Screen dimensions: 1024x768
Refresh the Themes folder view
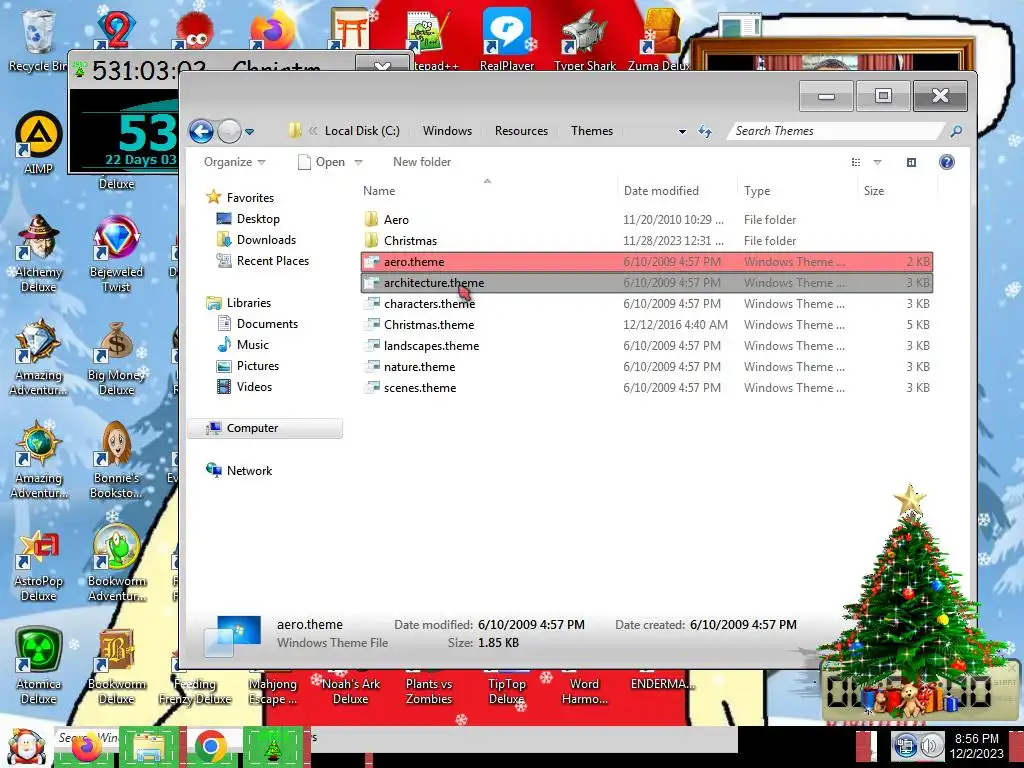pos(705,131)
